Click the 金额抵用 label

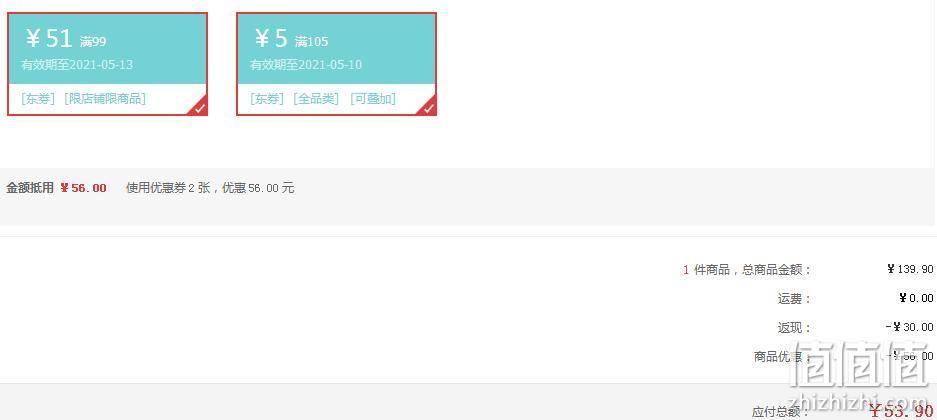point(30,188)
